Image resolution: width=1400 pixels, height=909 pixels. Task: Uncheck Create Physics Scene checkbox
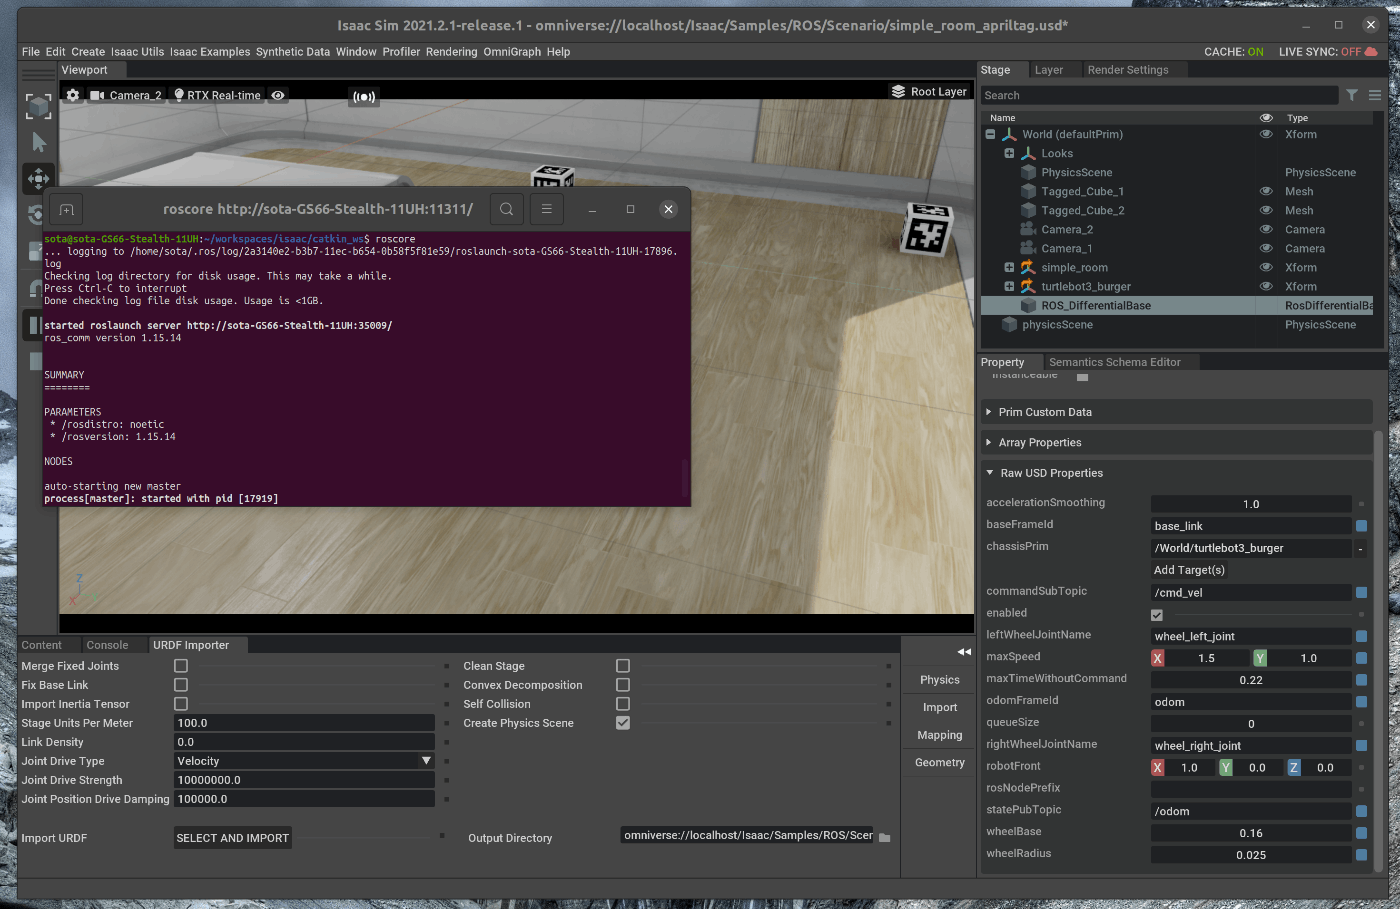pos(623,723)
